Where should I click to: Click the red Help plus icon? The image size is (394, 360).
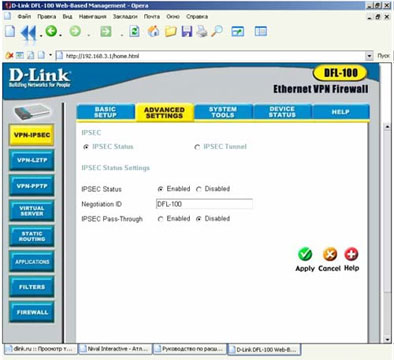coord(351,254)
